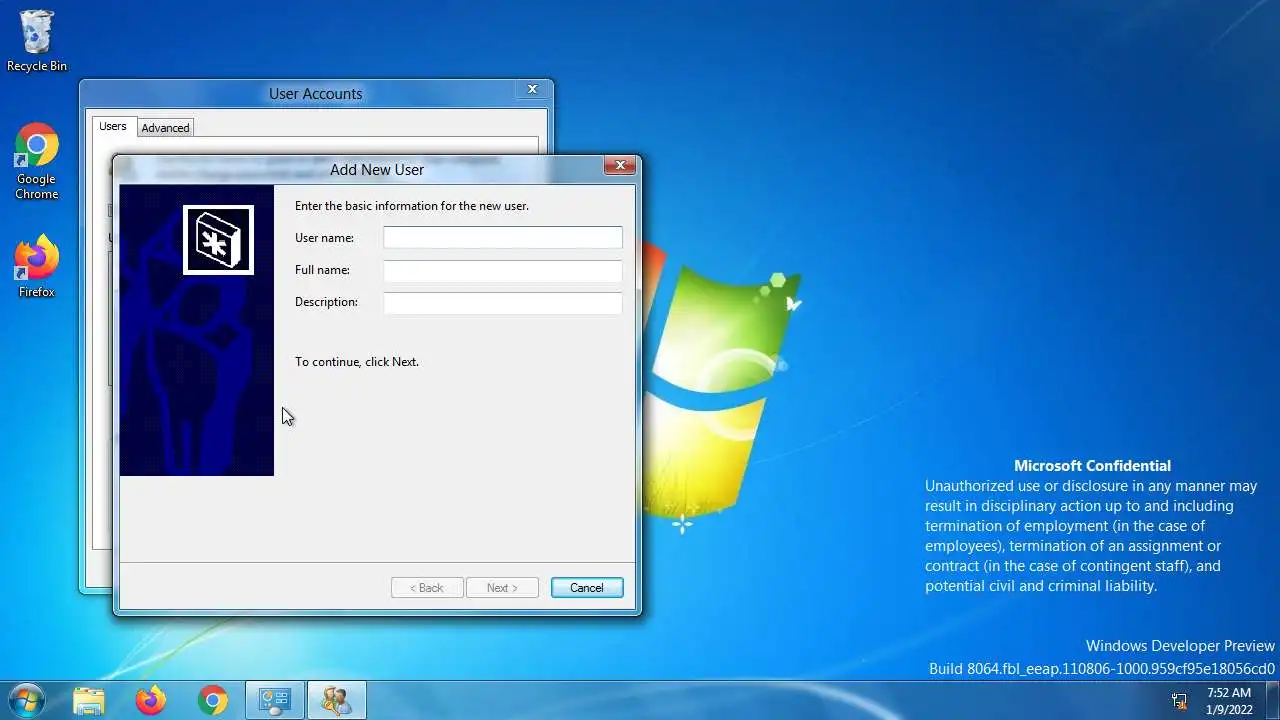Close the User Accounts window
Screen dimensions: 1280x720
pyautogui.click(x=532, y=89)
